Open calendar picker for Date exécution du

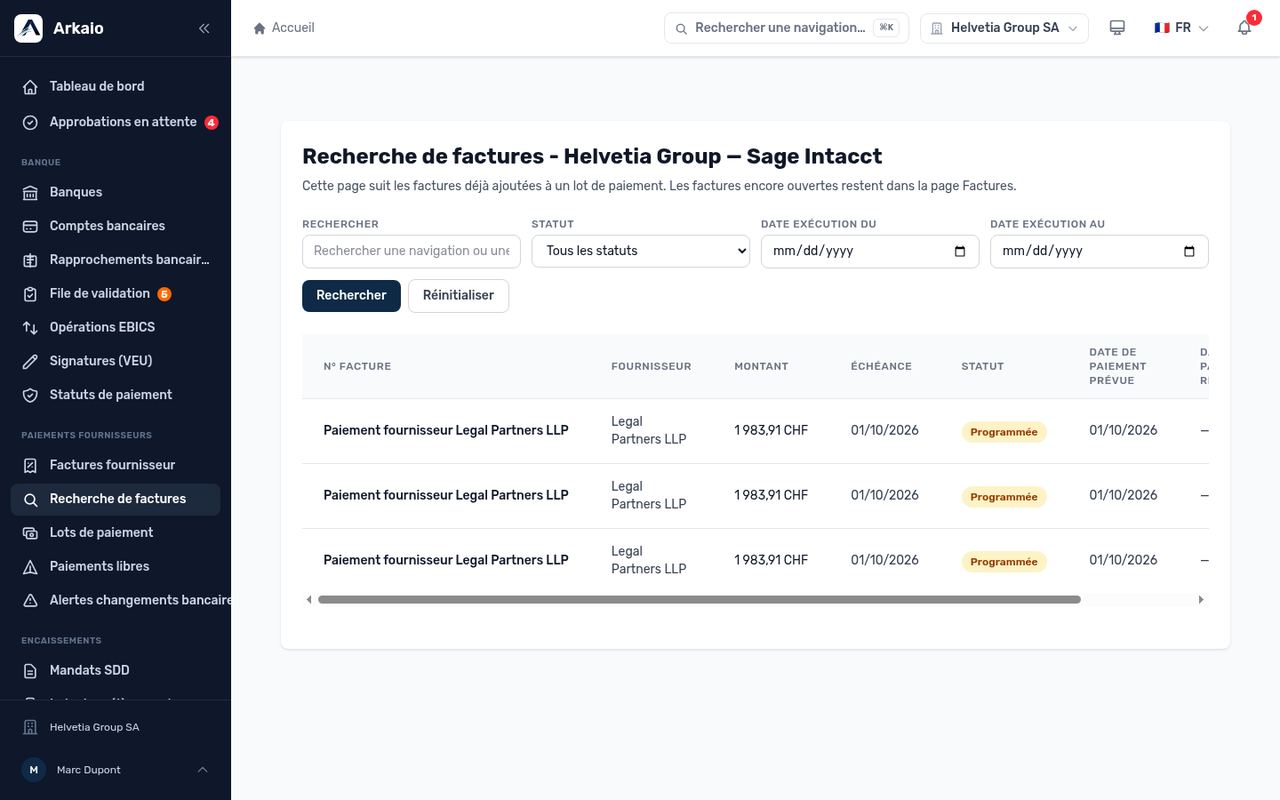click(x=960, y=251)
